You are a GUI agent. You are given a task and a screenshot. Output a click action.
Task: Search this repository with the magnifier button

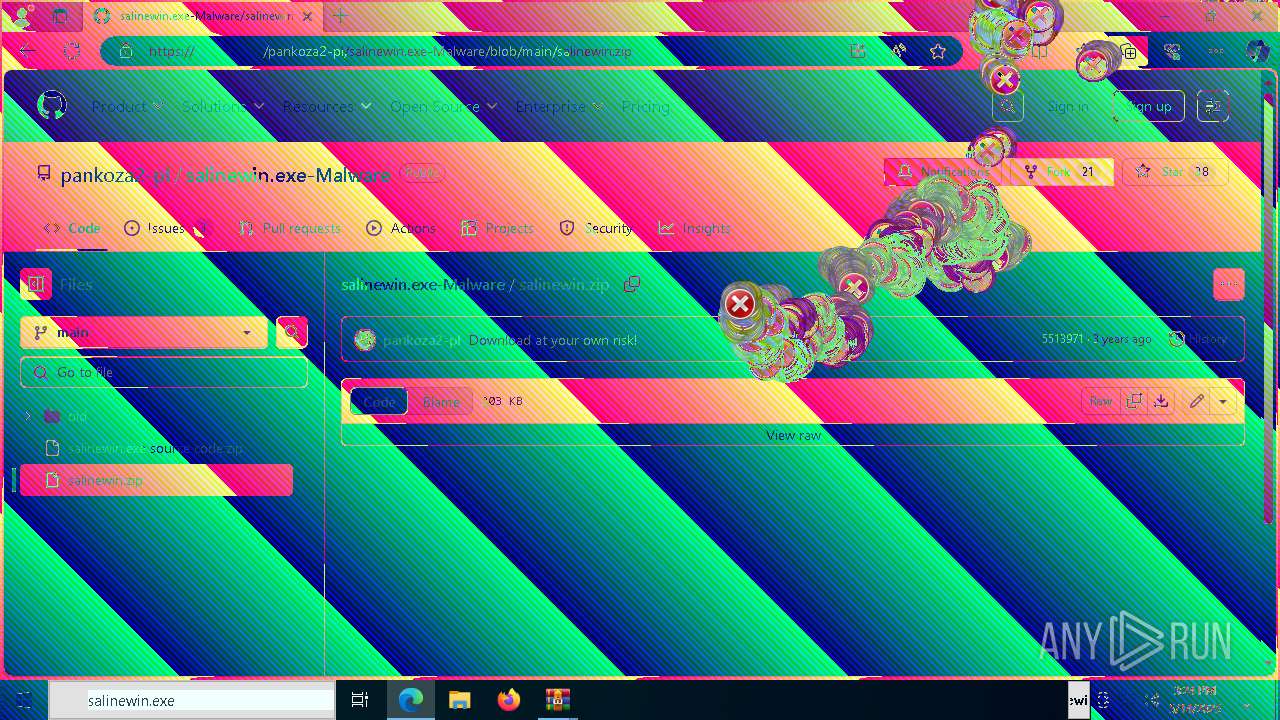click(x=291, y=332)
